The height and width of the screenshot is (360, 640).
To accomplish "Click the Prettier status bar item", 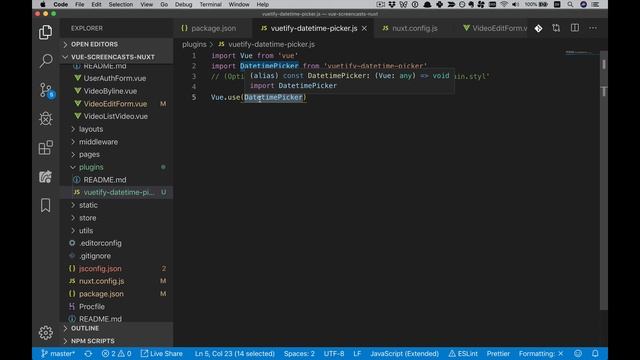I will pos(498,353).
